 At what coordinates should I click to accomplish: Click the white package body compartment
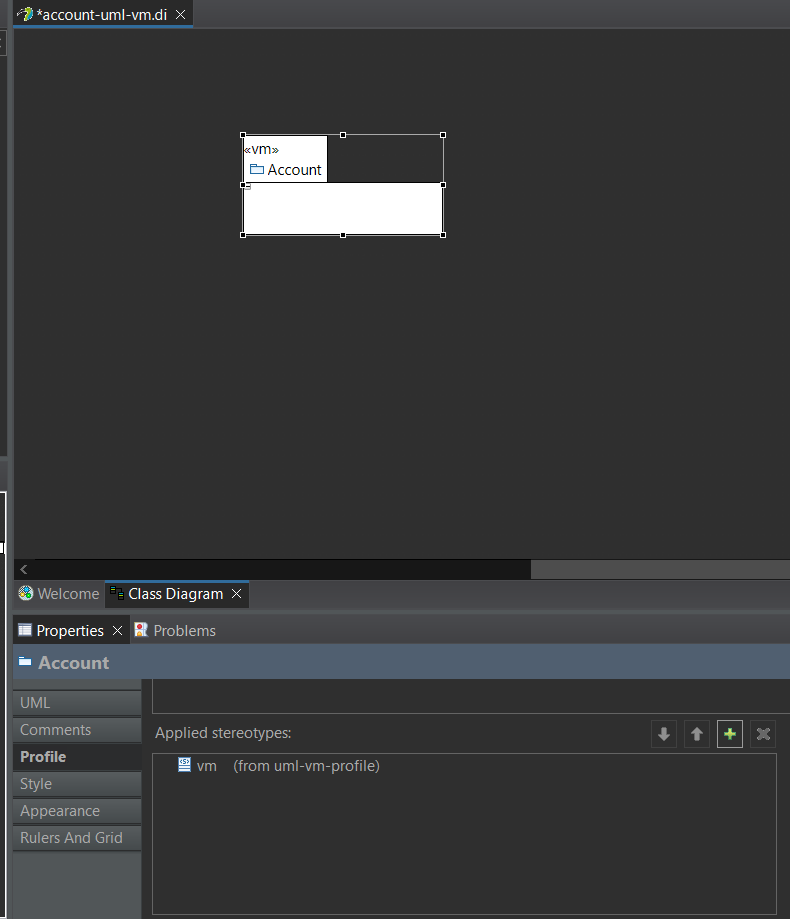pos(343,209)
